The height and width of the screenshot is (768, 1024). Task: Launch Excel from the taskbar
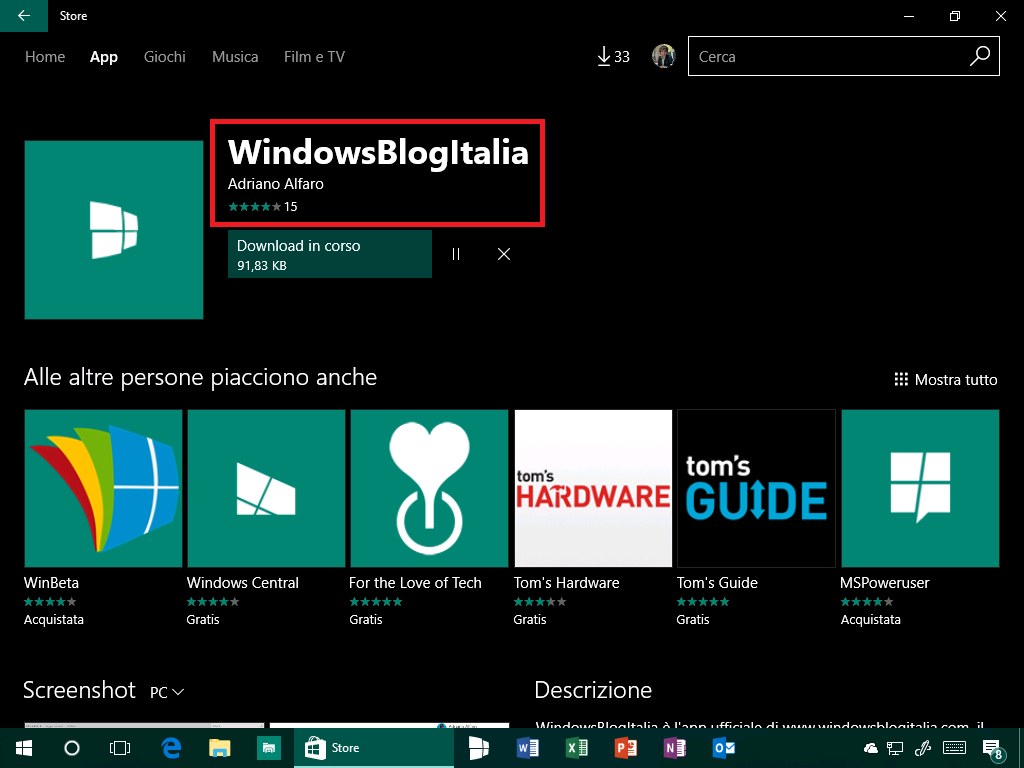click(576, 748)
